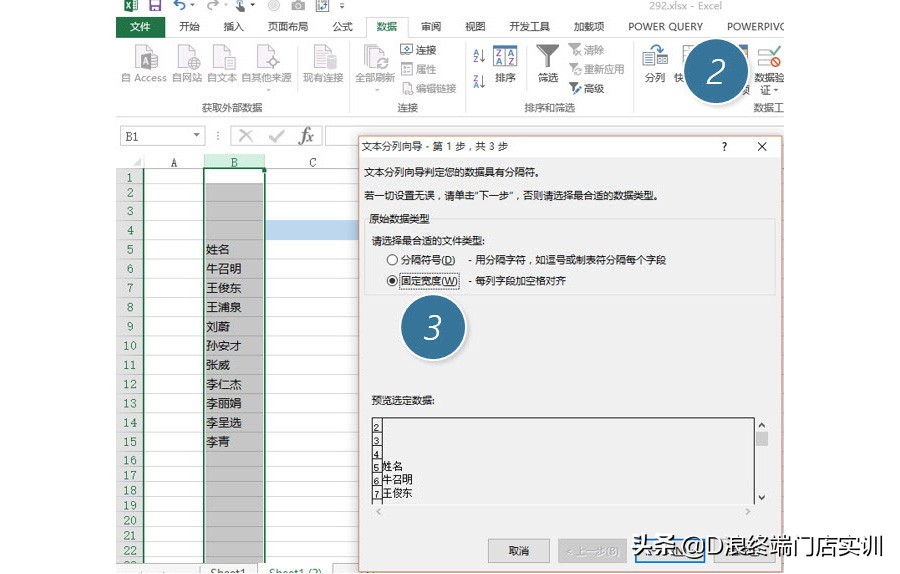Click Clear filter (清除)
This screenshot has height=574, width=900.
point(586,50)
